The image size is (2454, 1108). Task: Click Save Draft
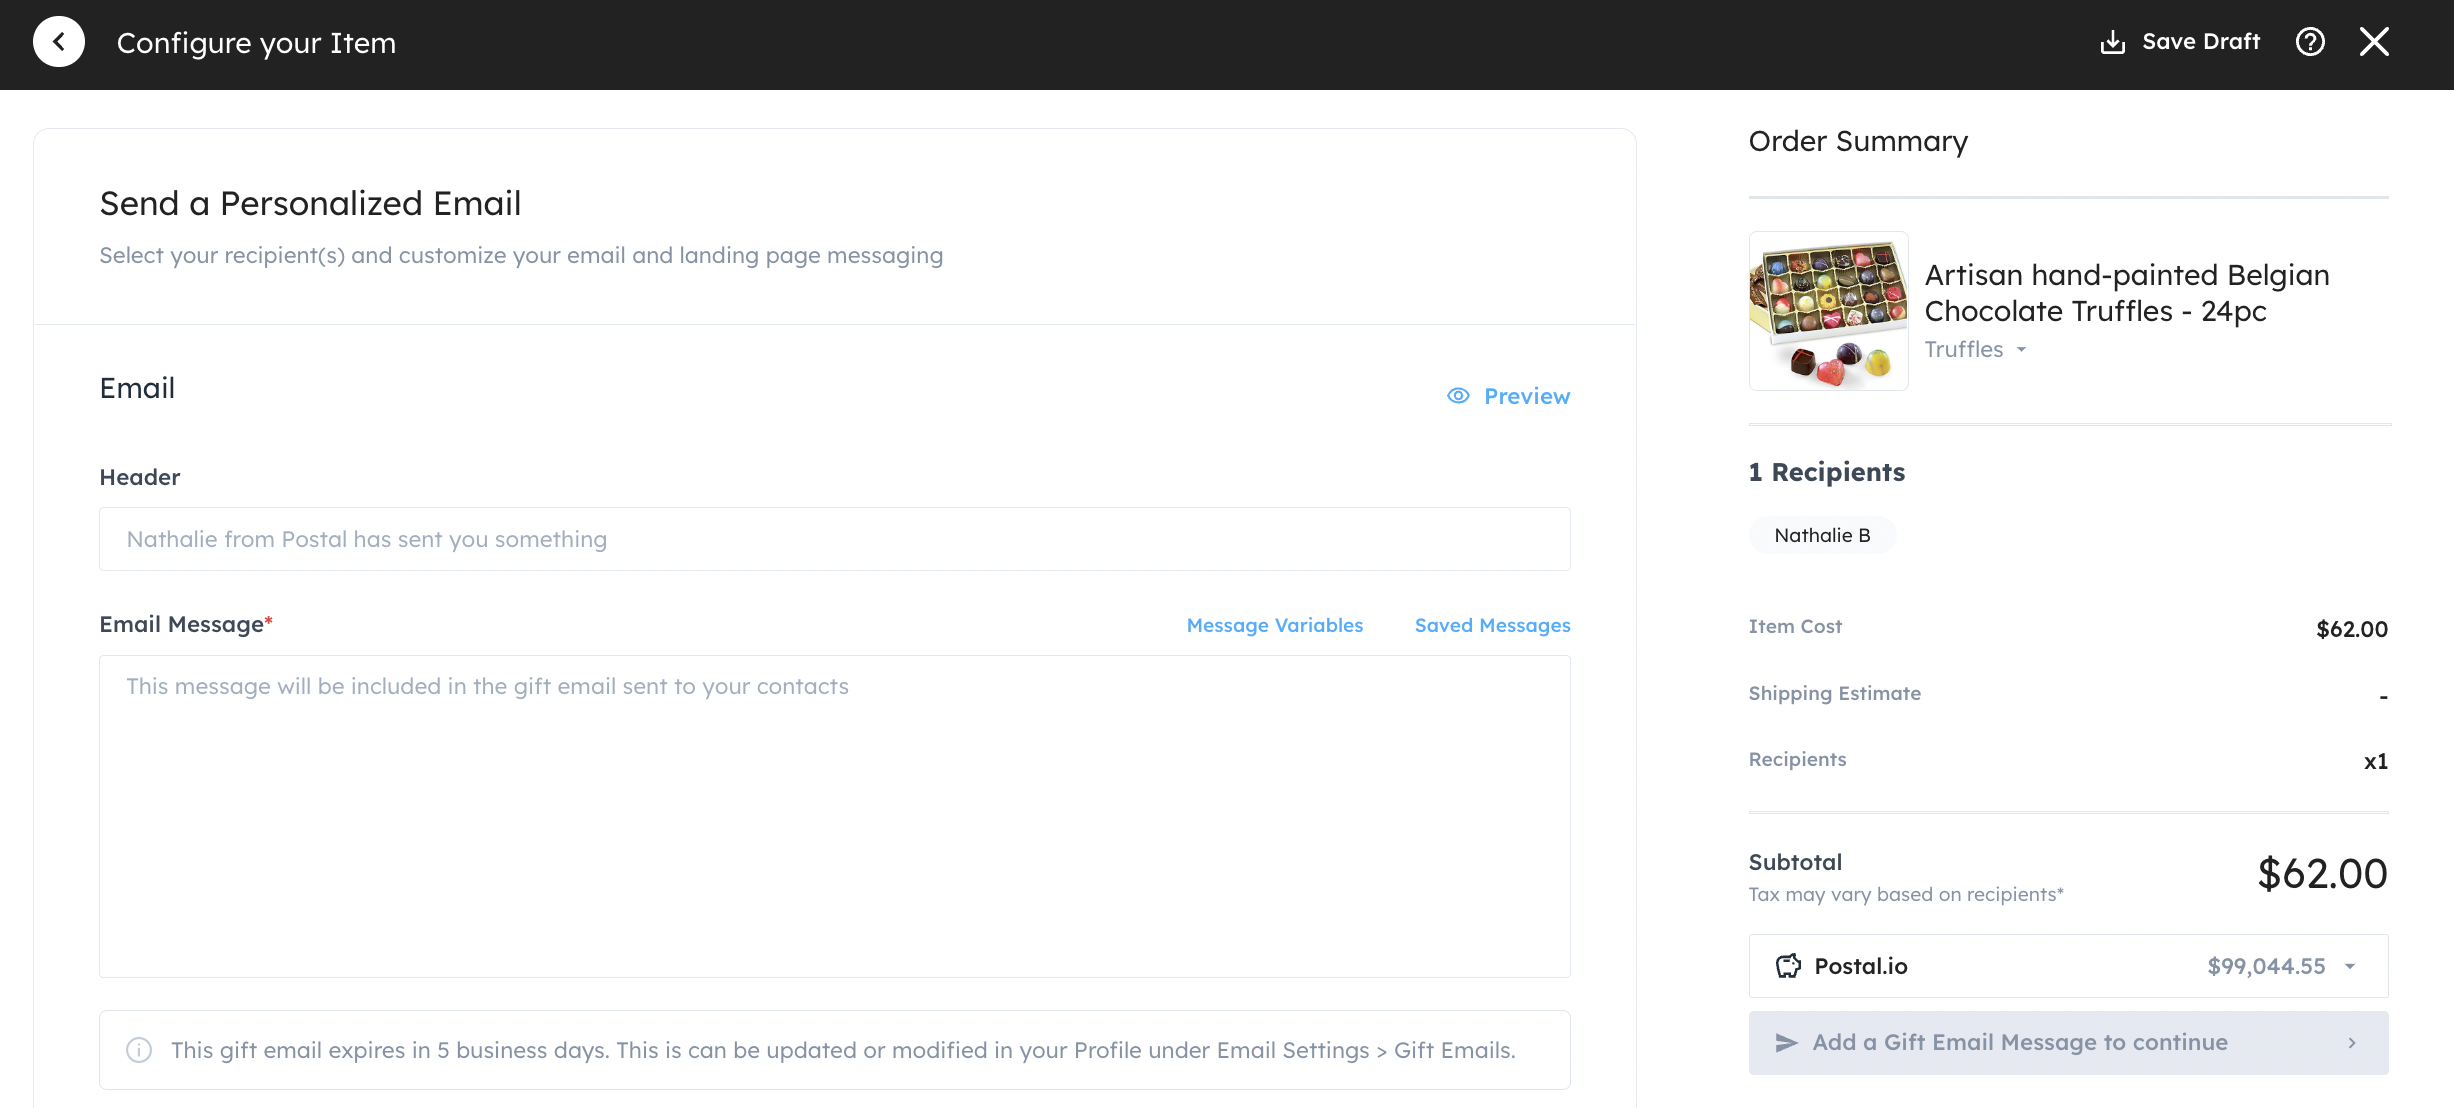coord(2199,41)
